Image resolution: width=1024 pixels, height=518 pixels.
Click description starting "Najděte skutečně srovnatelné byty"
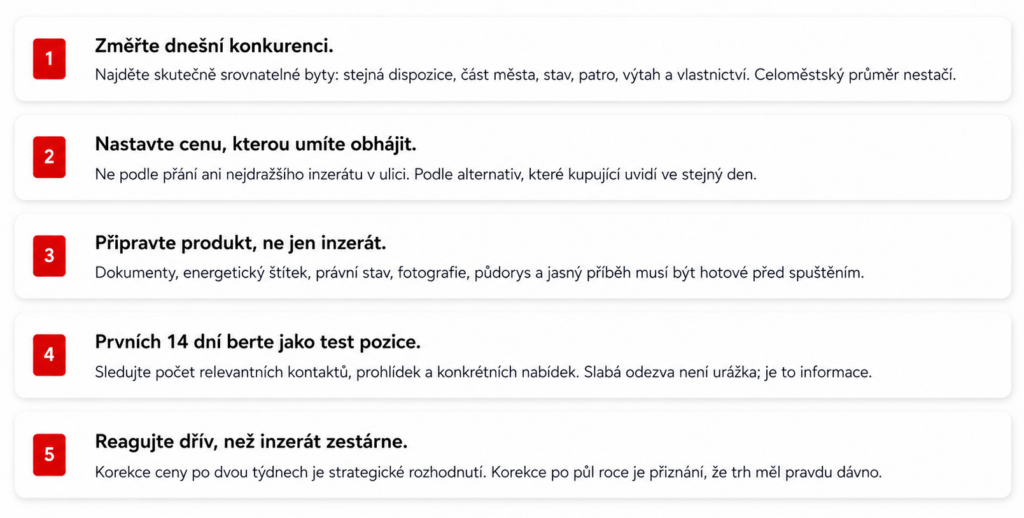point(525,74)
